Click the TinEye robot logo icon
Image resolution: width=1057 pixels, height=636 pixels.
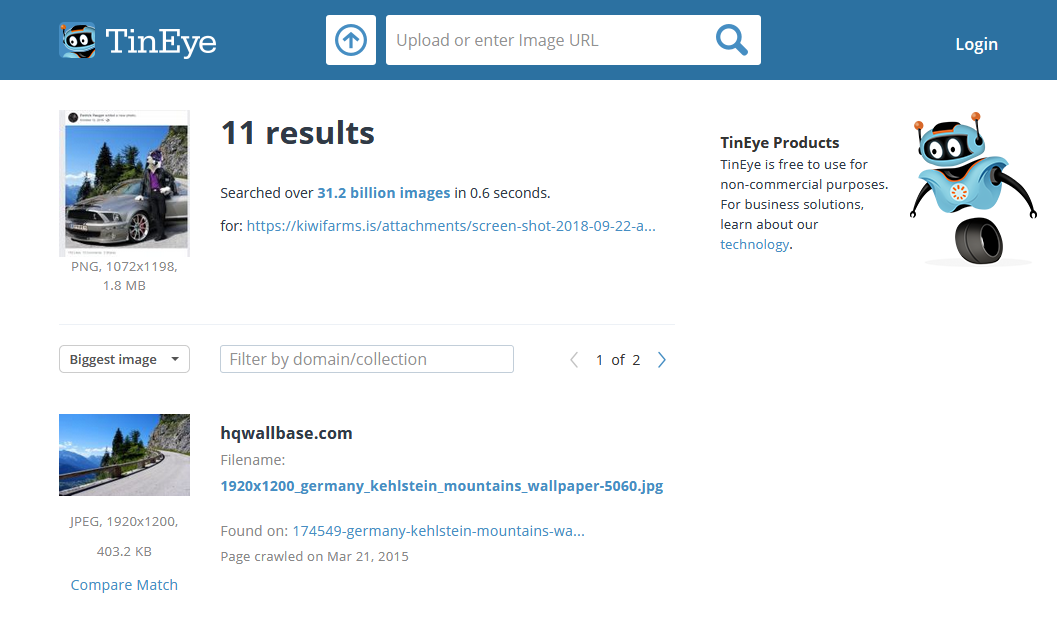tap(77, 40)
